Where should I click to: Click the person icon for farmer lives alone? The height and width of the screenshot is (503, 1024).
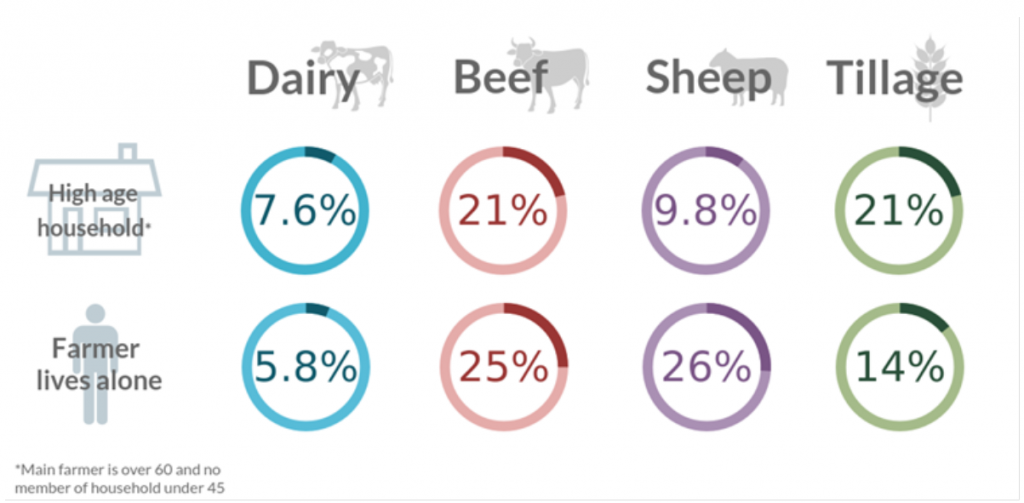click(x=97, y=363)
